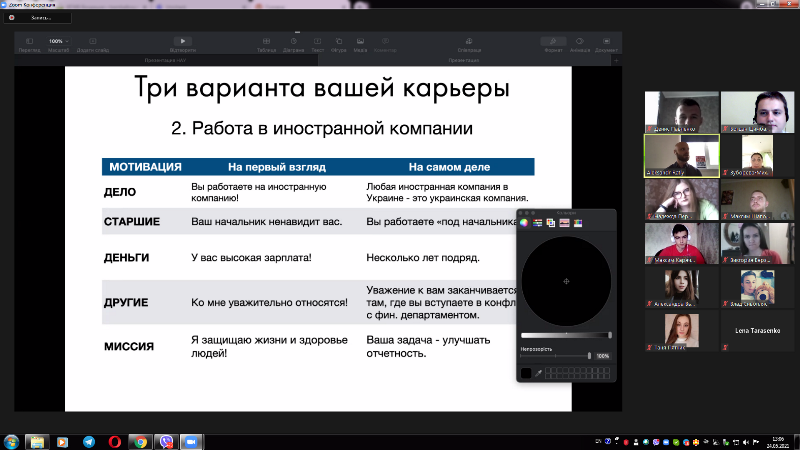800x450 pixels.
Task: Select the color sliders picker mode
Action: pos(537,223)
